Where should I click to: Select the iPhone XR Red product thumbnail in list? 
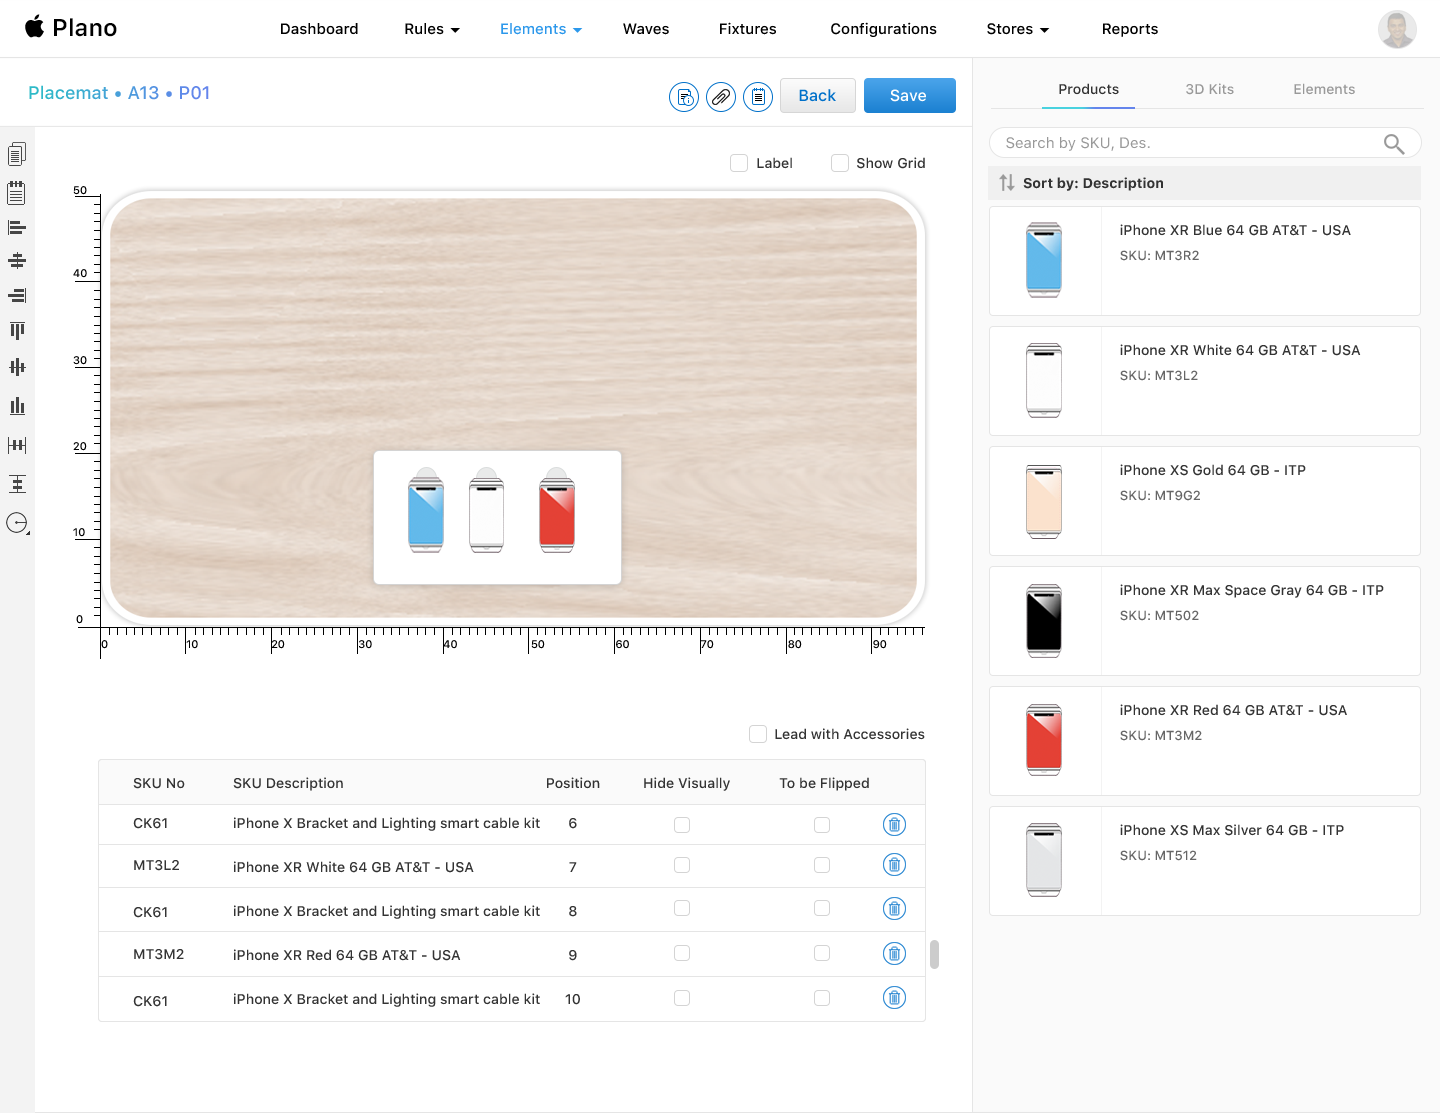1044,740
